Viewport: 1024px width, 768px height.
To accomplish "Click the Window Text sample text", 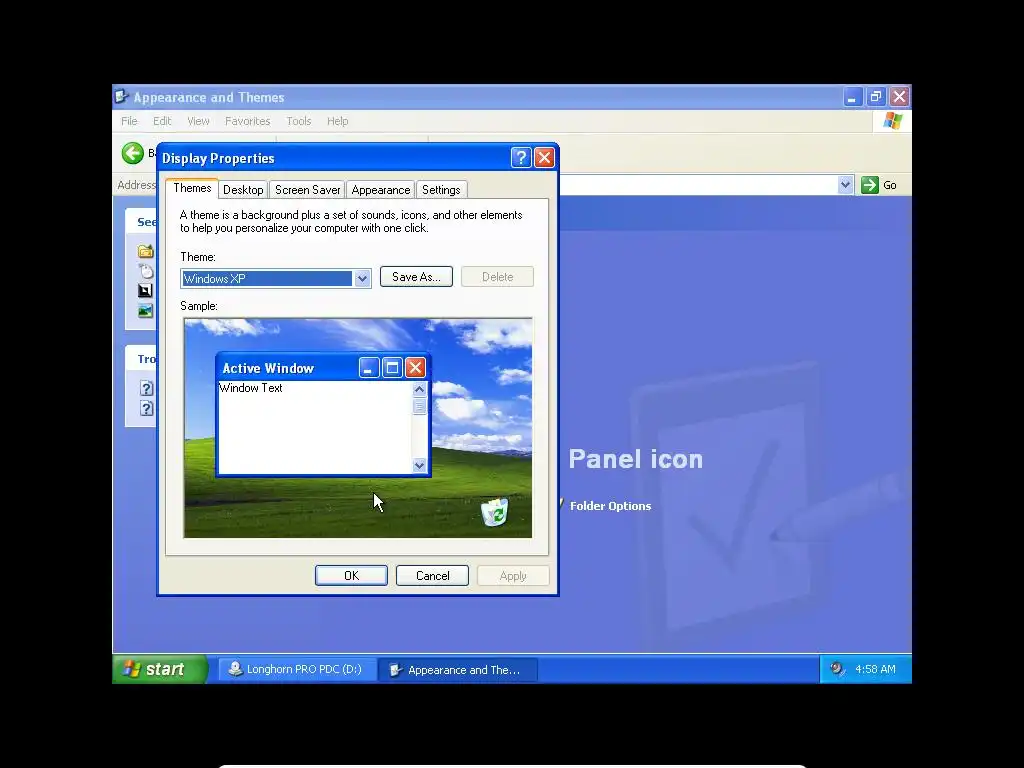I will pos(251,388).
